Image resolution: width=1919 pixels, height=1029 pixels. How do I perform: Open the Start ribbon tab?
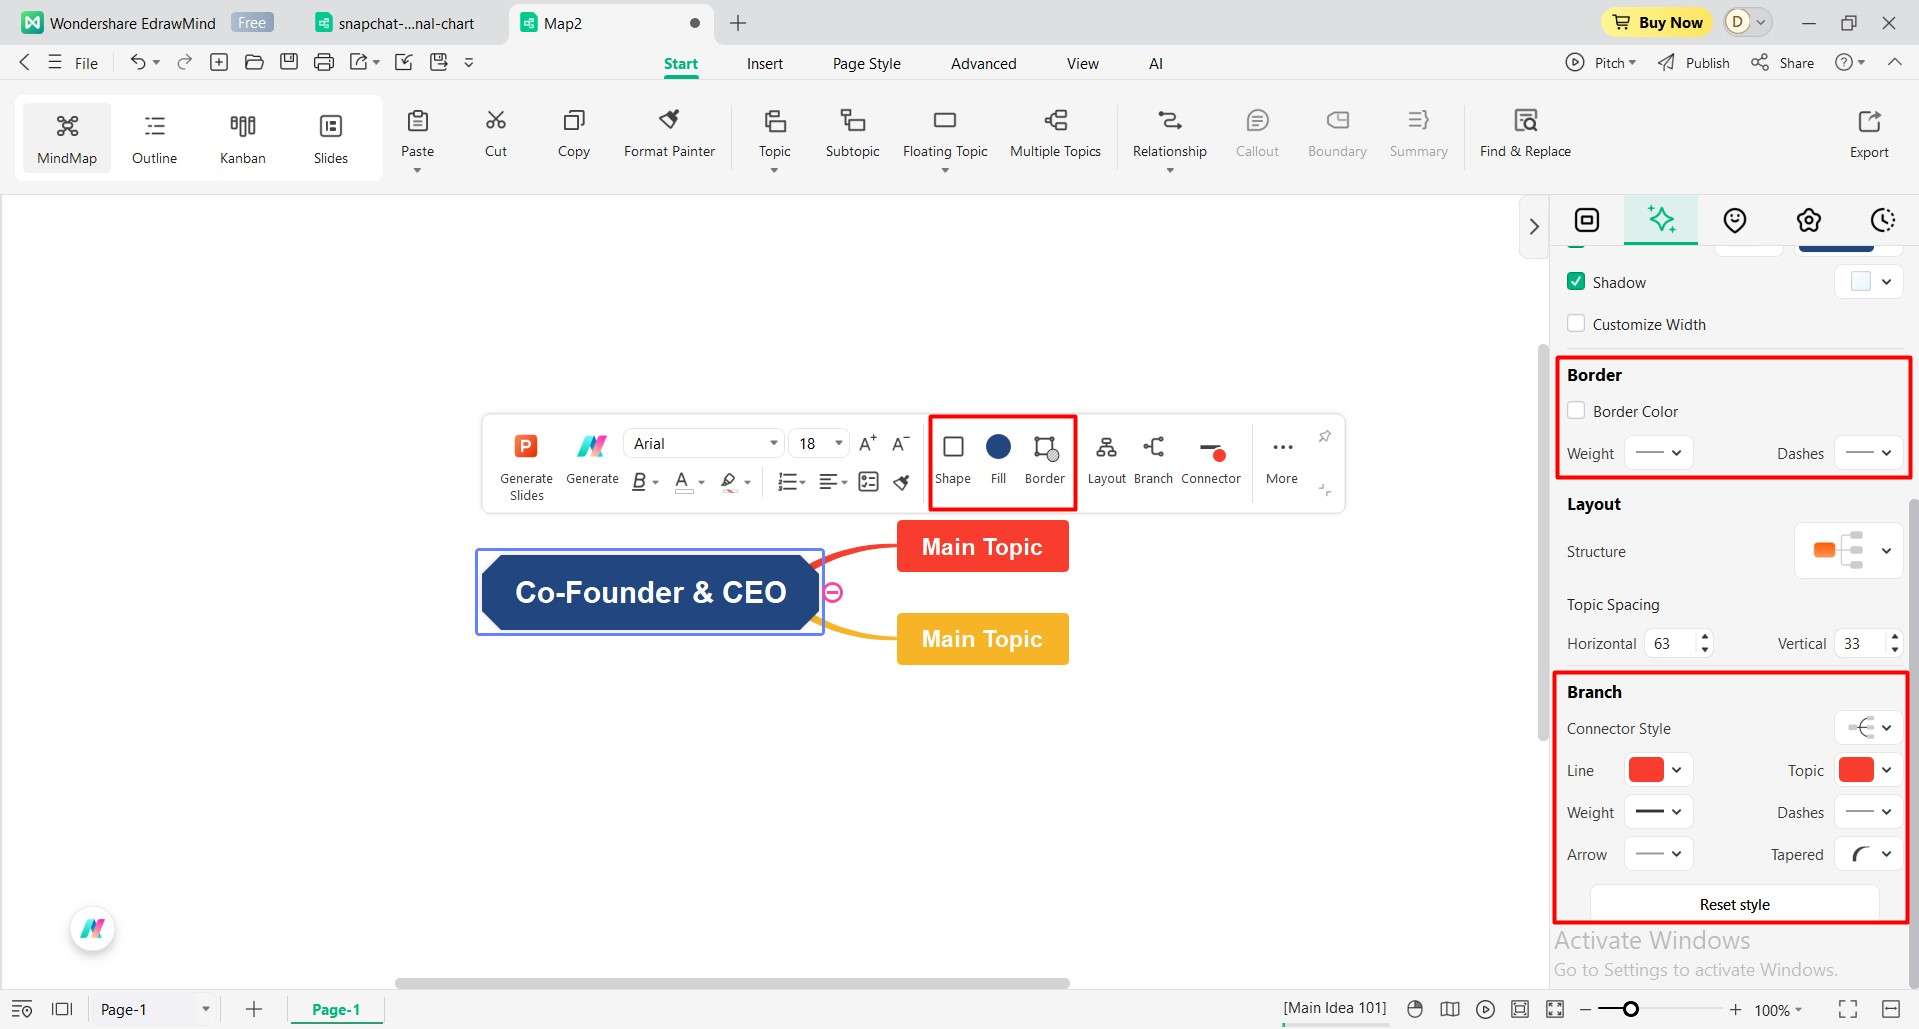(681, 63)
